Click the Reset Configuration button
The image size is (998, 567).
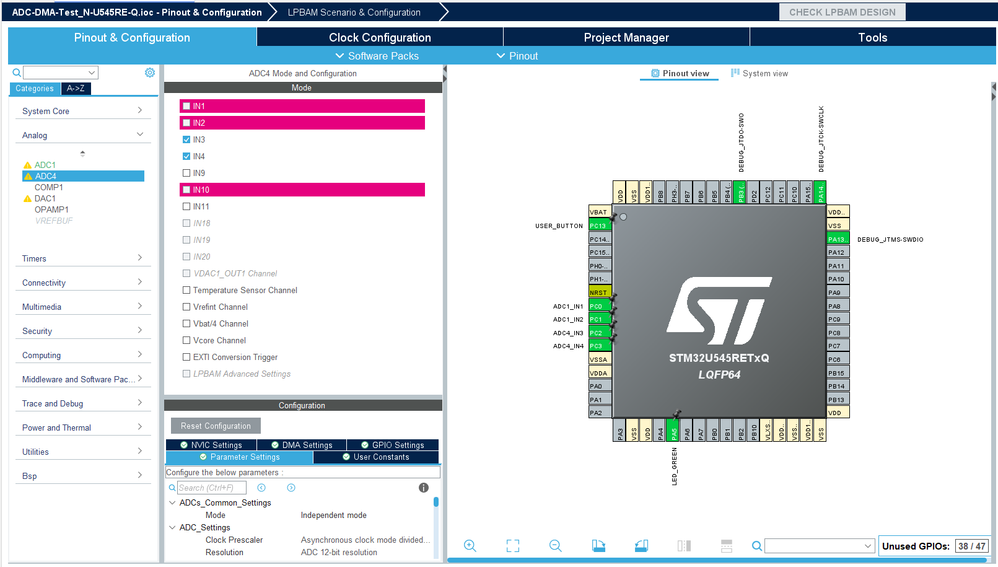coord(216,426)
